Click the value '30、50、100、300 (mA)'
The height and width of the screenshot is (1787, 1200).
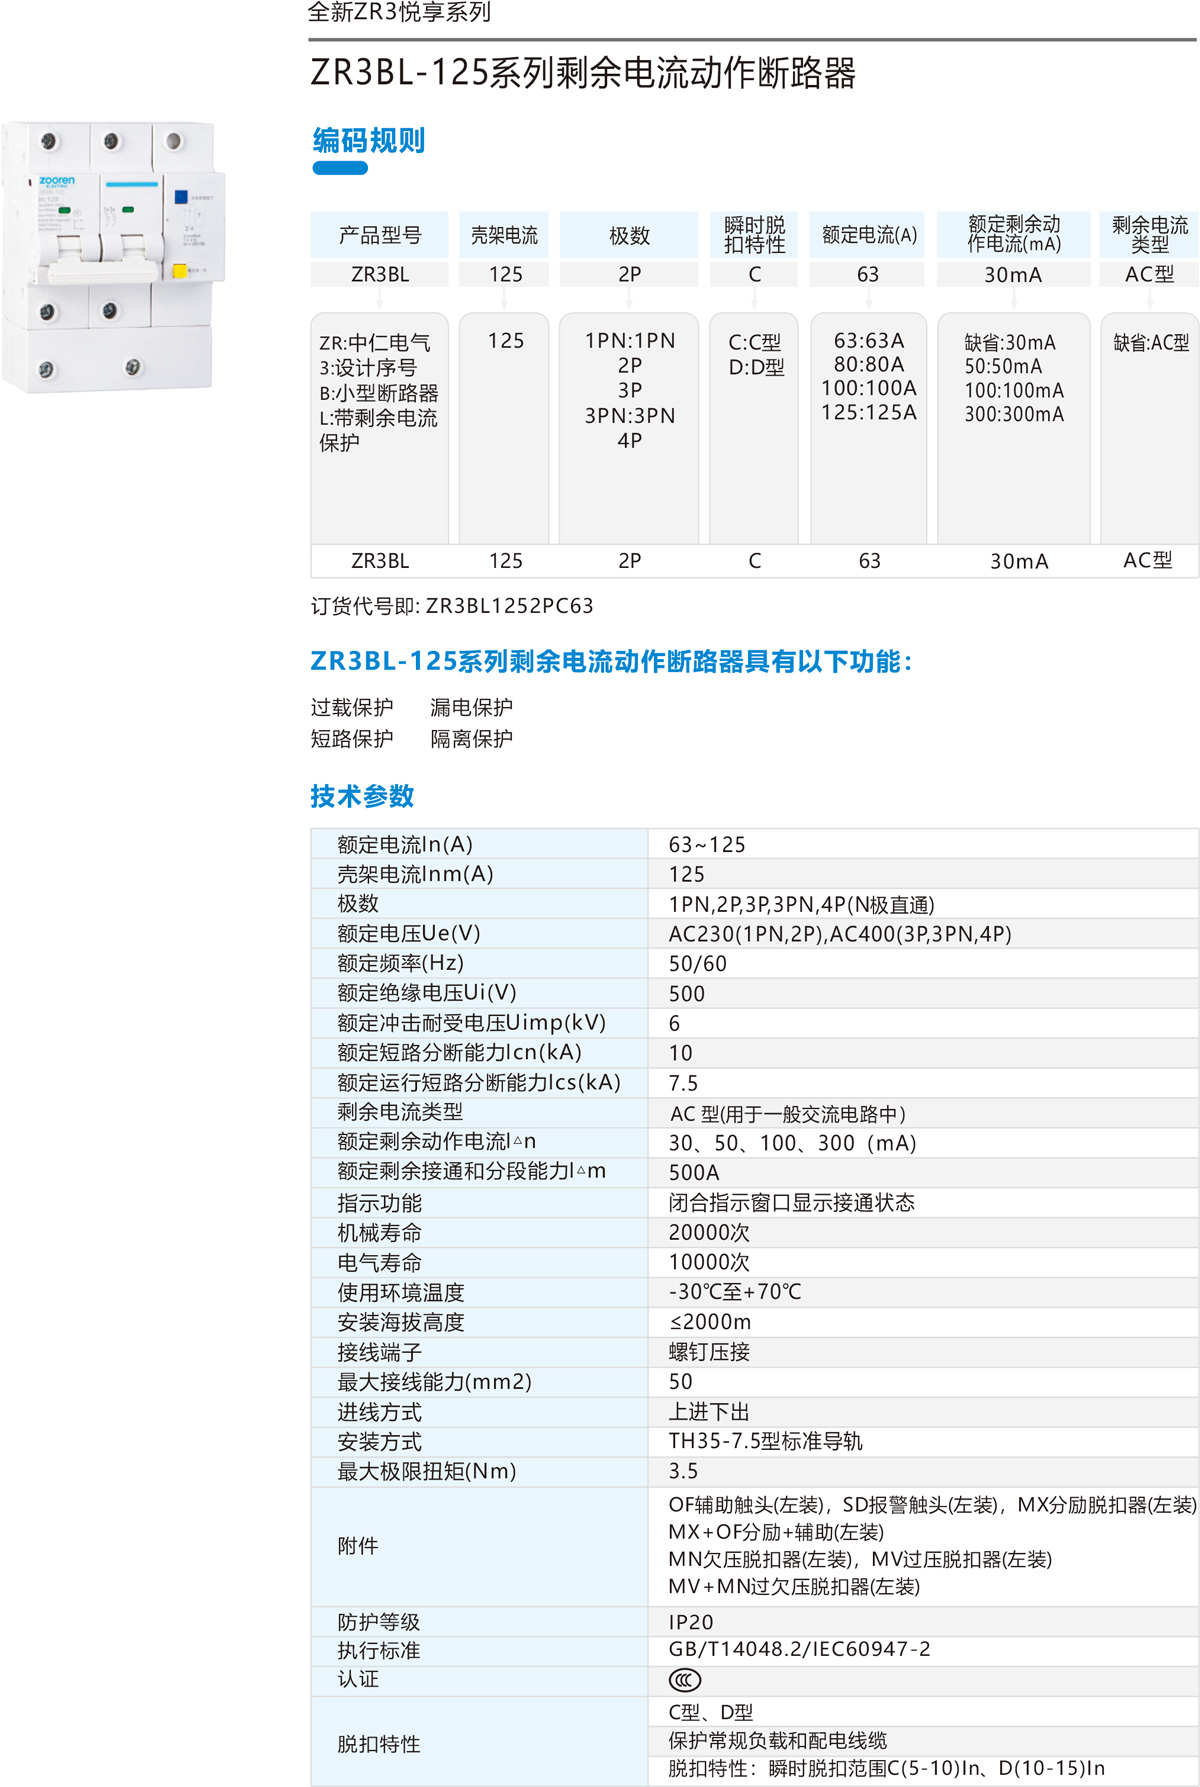(793, 1143)
